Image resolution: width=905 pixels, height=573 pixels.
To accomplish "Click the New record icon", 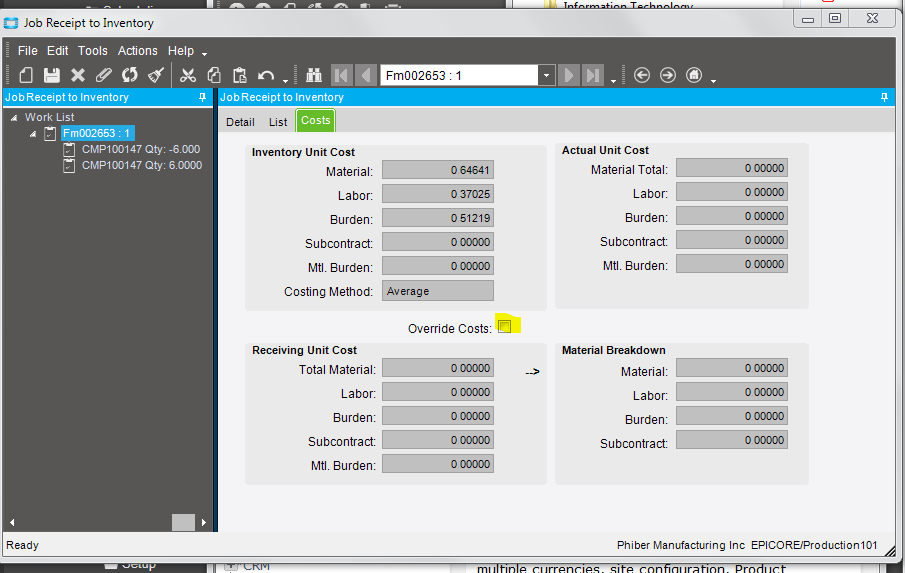I will (x=26, y=75).
